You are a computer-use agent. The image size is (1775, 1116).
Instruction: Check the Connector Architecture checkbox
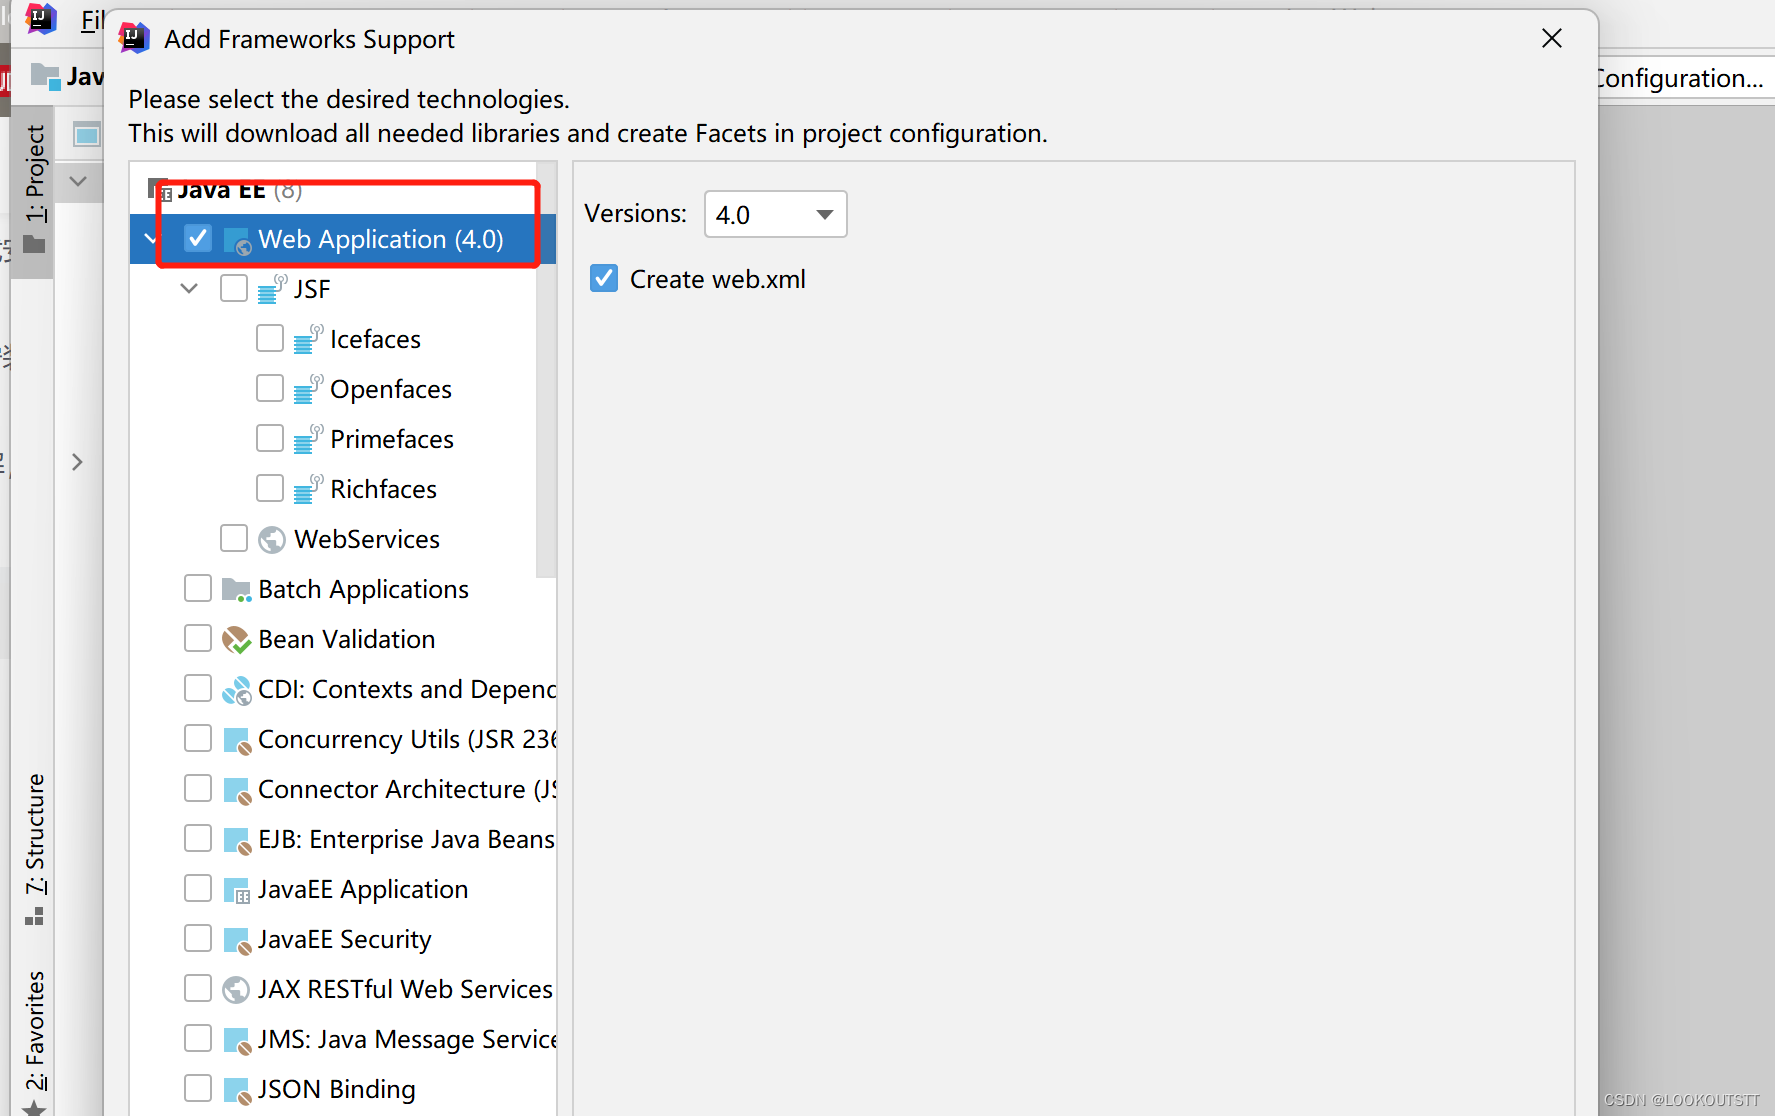198,788
